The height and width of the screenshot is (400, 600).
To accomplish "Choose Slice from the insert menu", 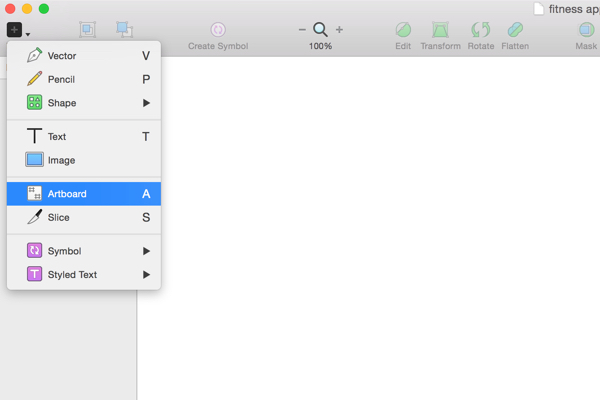I will click(84, 217).
